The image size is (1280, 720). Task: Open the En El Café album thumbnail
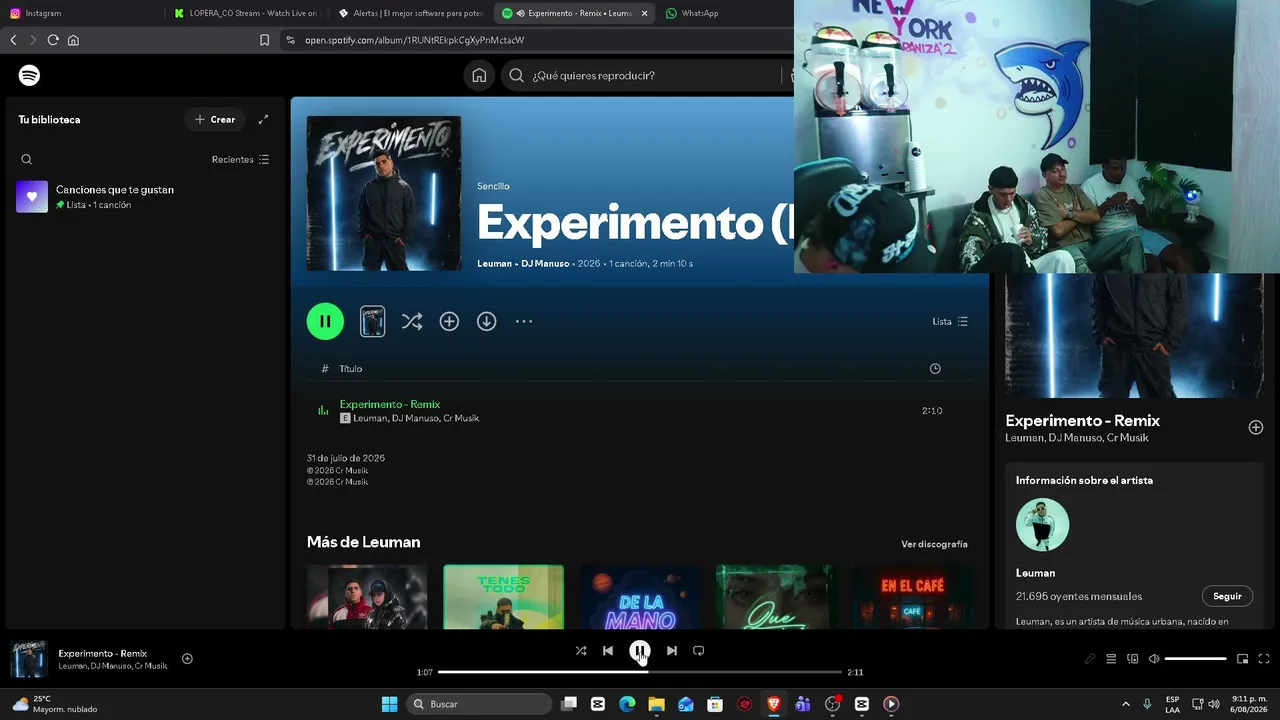coord(912,597)
